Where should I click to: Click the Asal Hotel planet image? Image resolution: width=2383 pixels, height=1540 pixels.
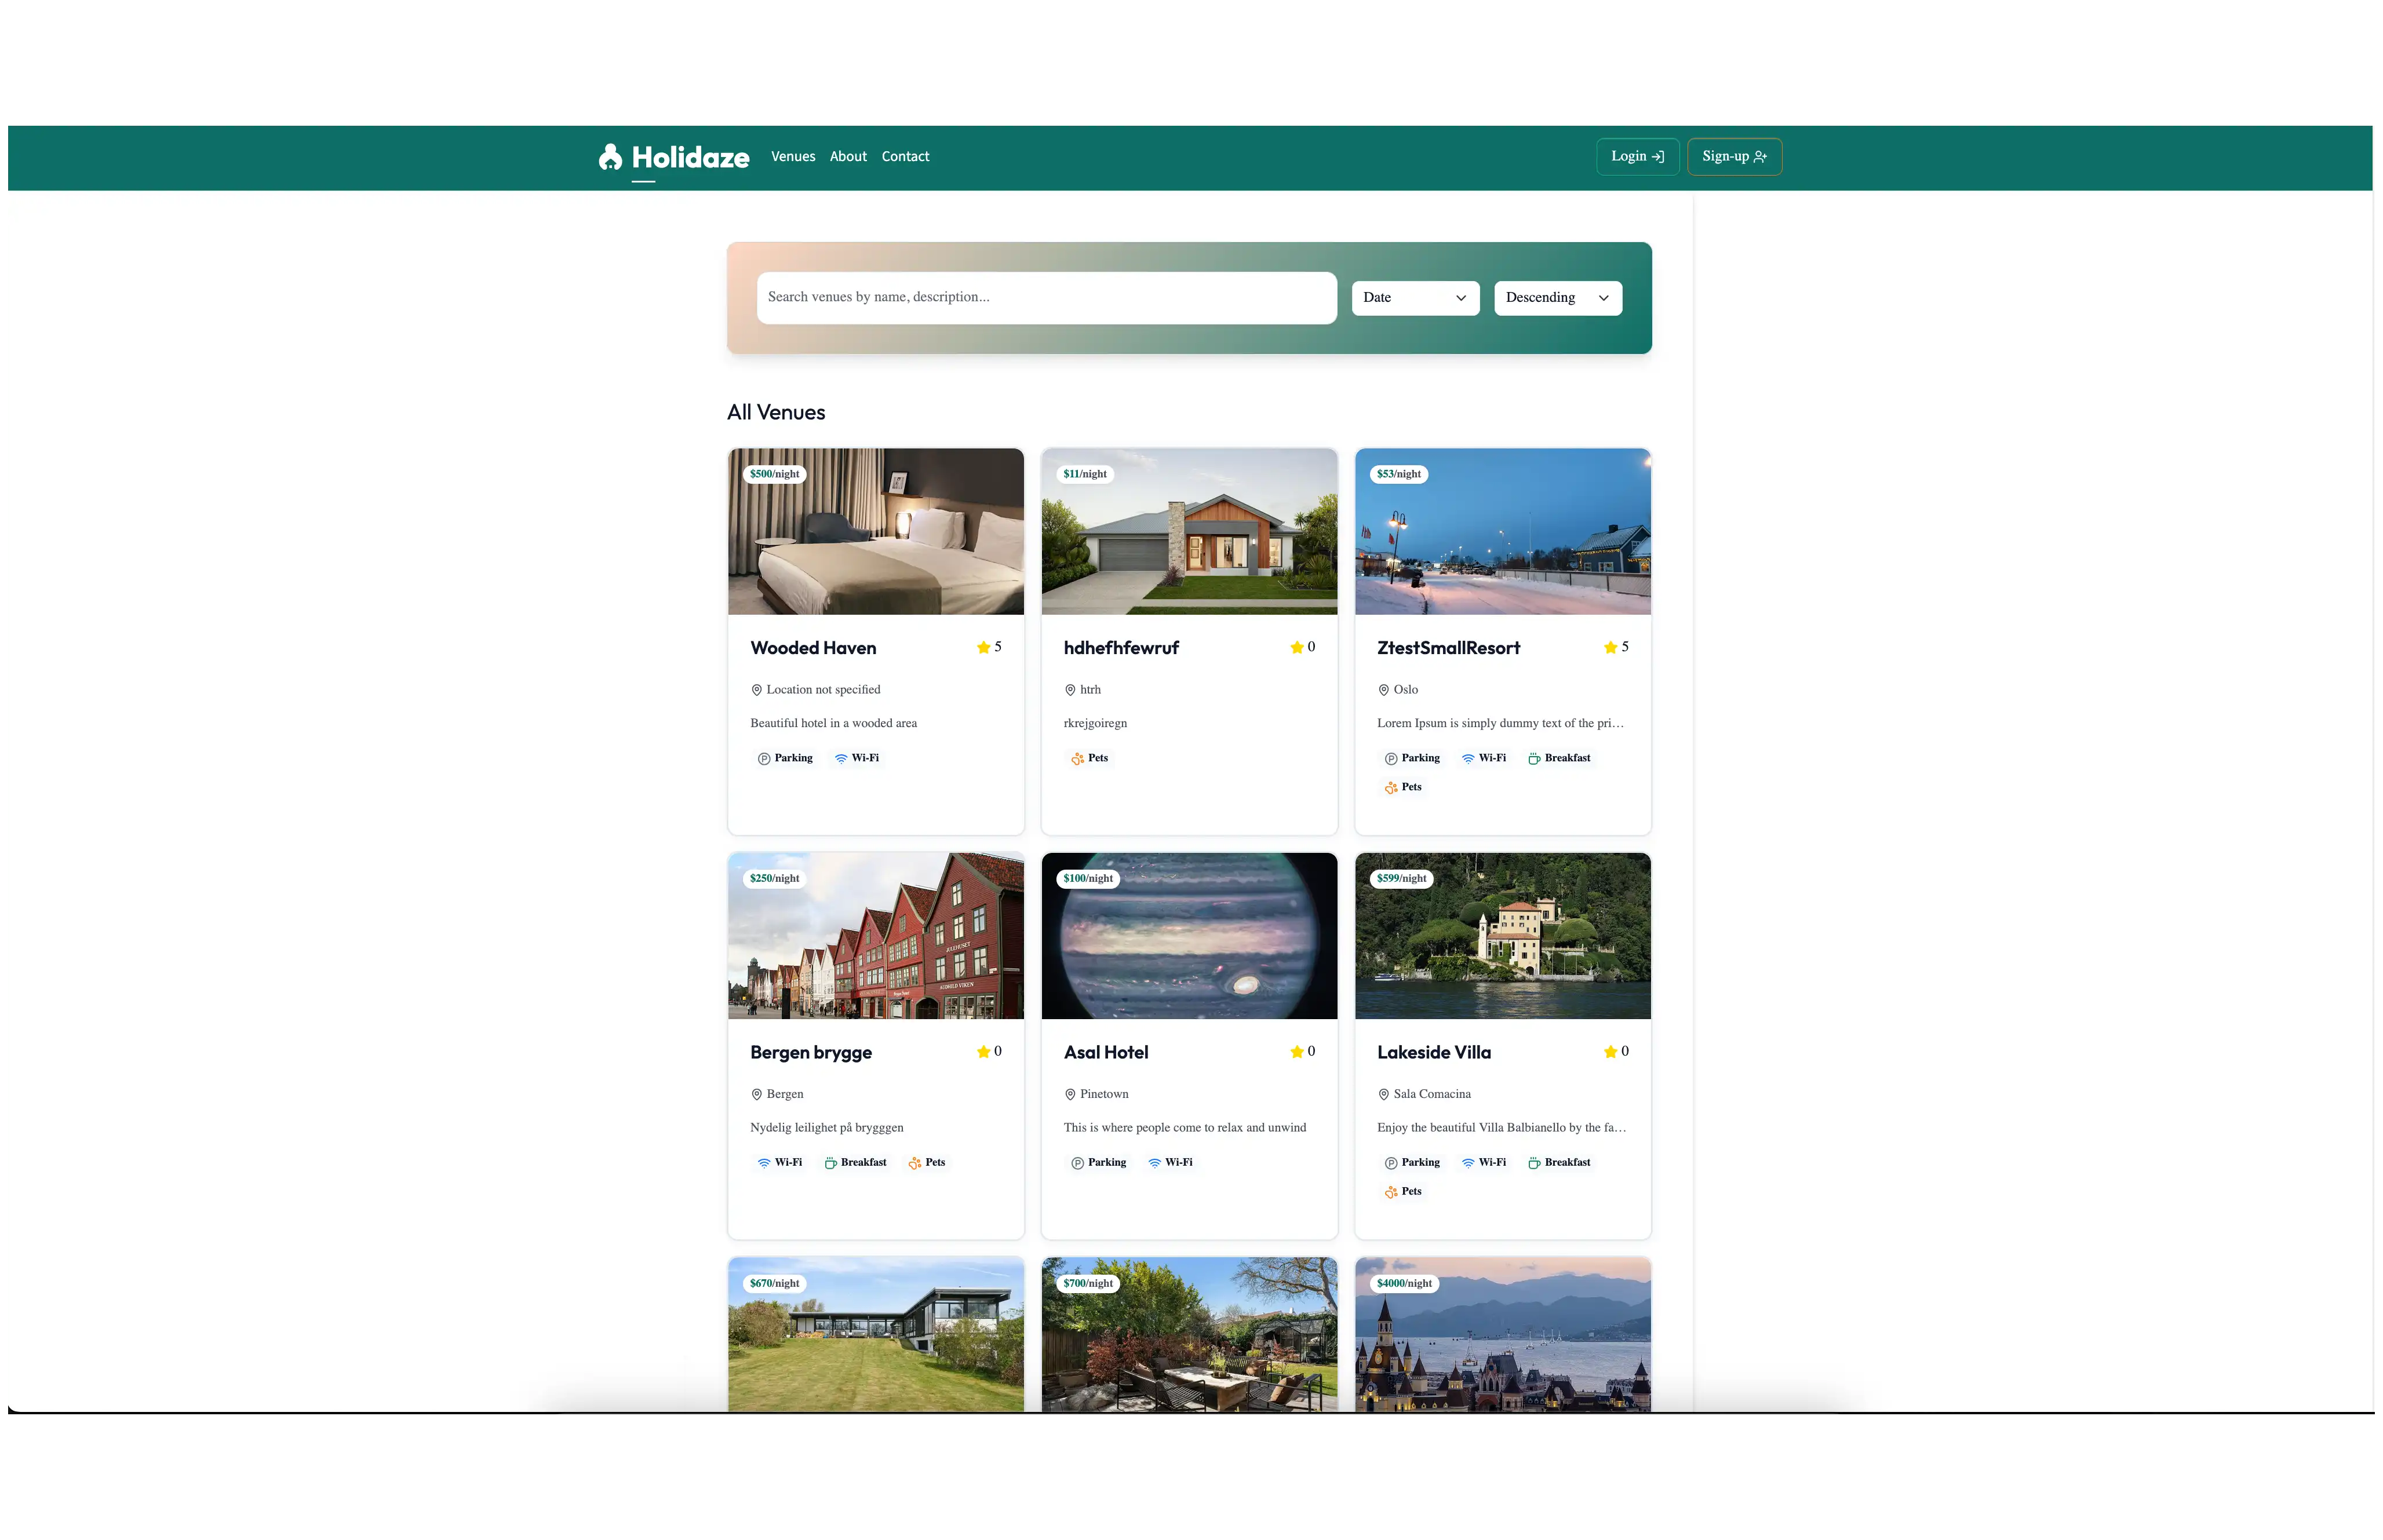pos(1189,936)
